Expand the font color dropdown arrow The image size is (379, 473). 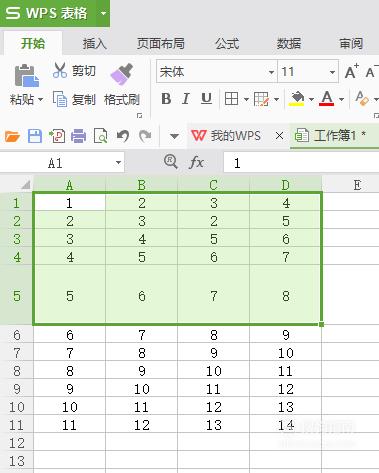click(341, 99)
